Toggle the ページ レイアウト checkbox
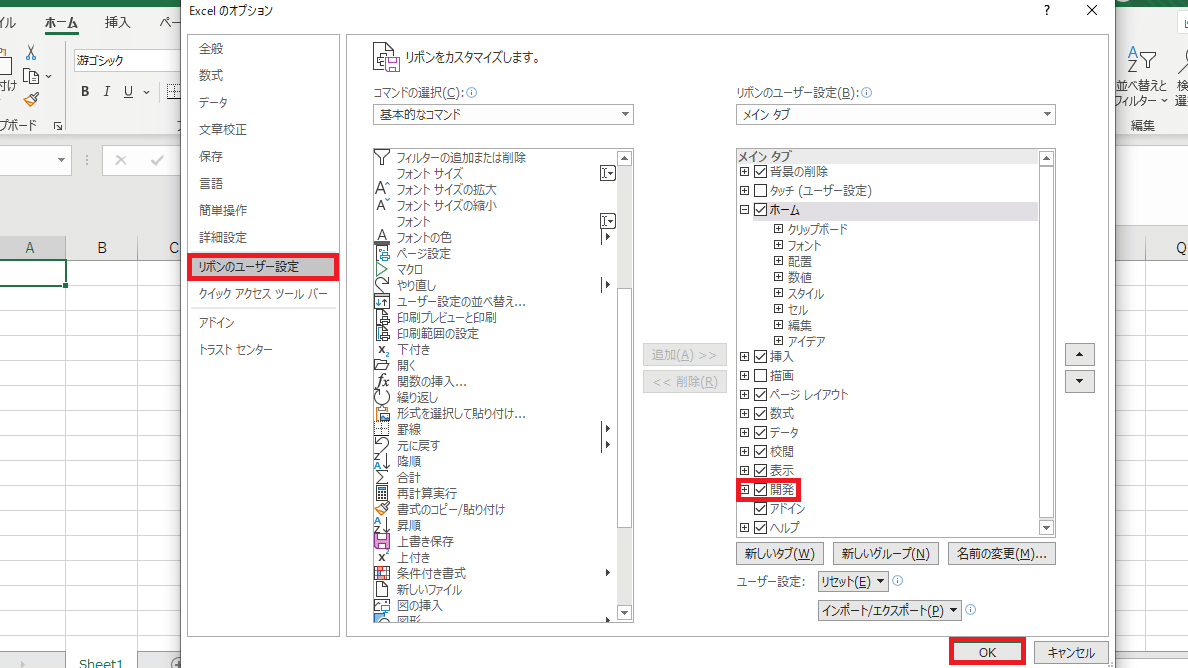The width and height of the screenshot is (1188, 668). [761, 395]
